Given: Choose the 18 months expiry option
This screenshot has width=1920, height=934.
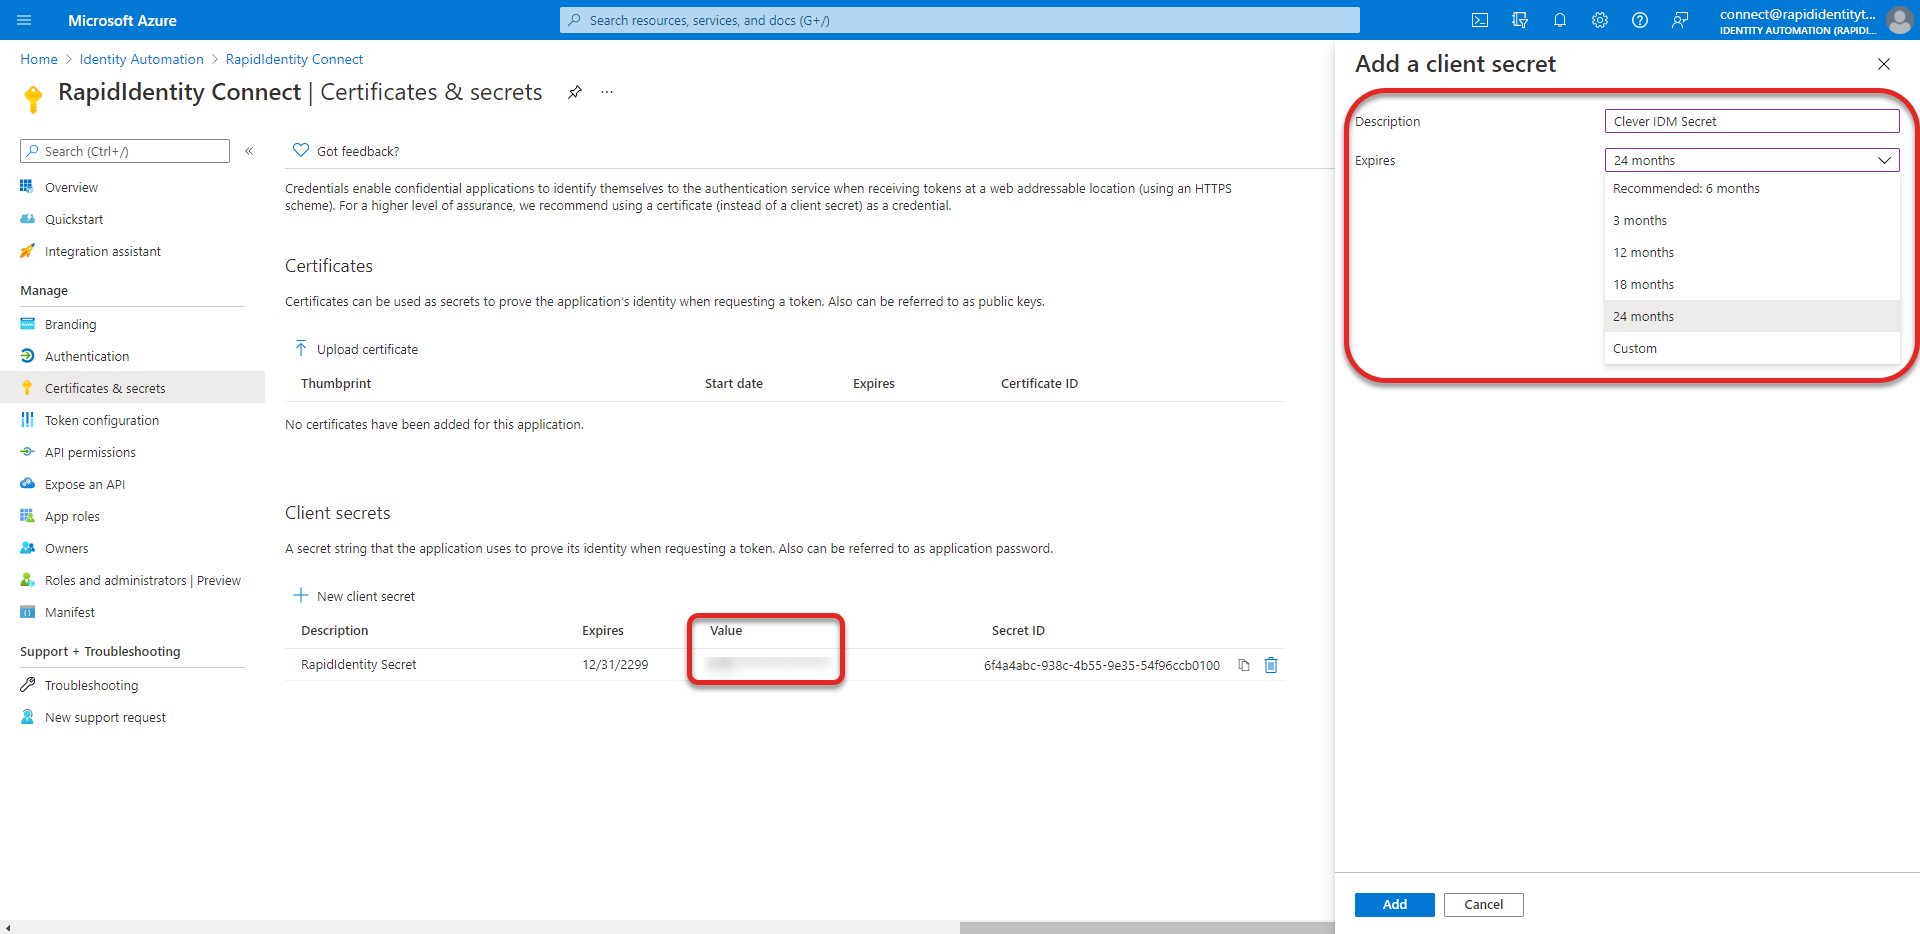Looking at the screenshot, I should (1752, 284).
